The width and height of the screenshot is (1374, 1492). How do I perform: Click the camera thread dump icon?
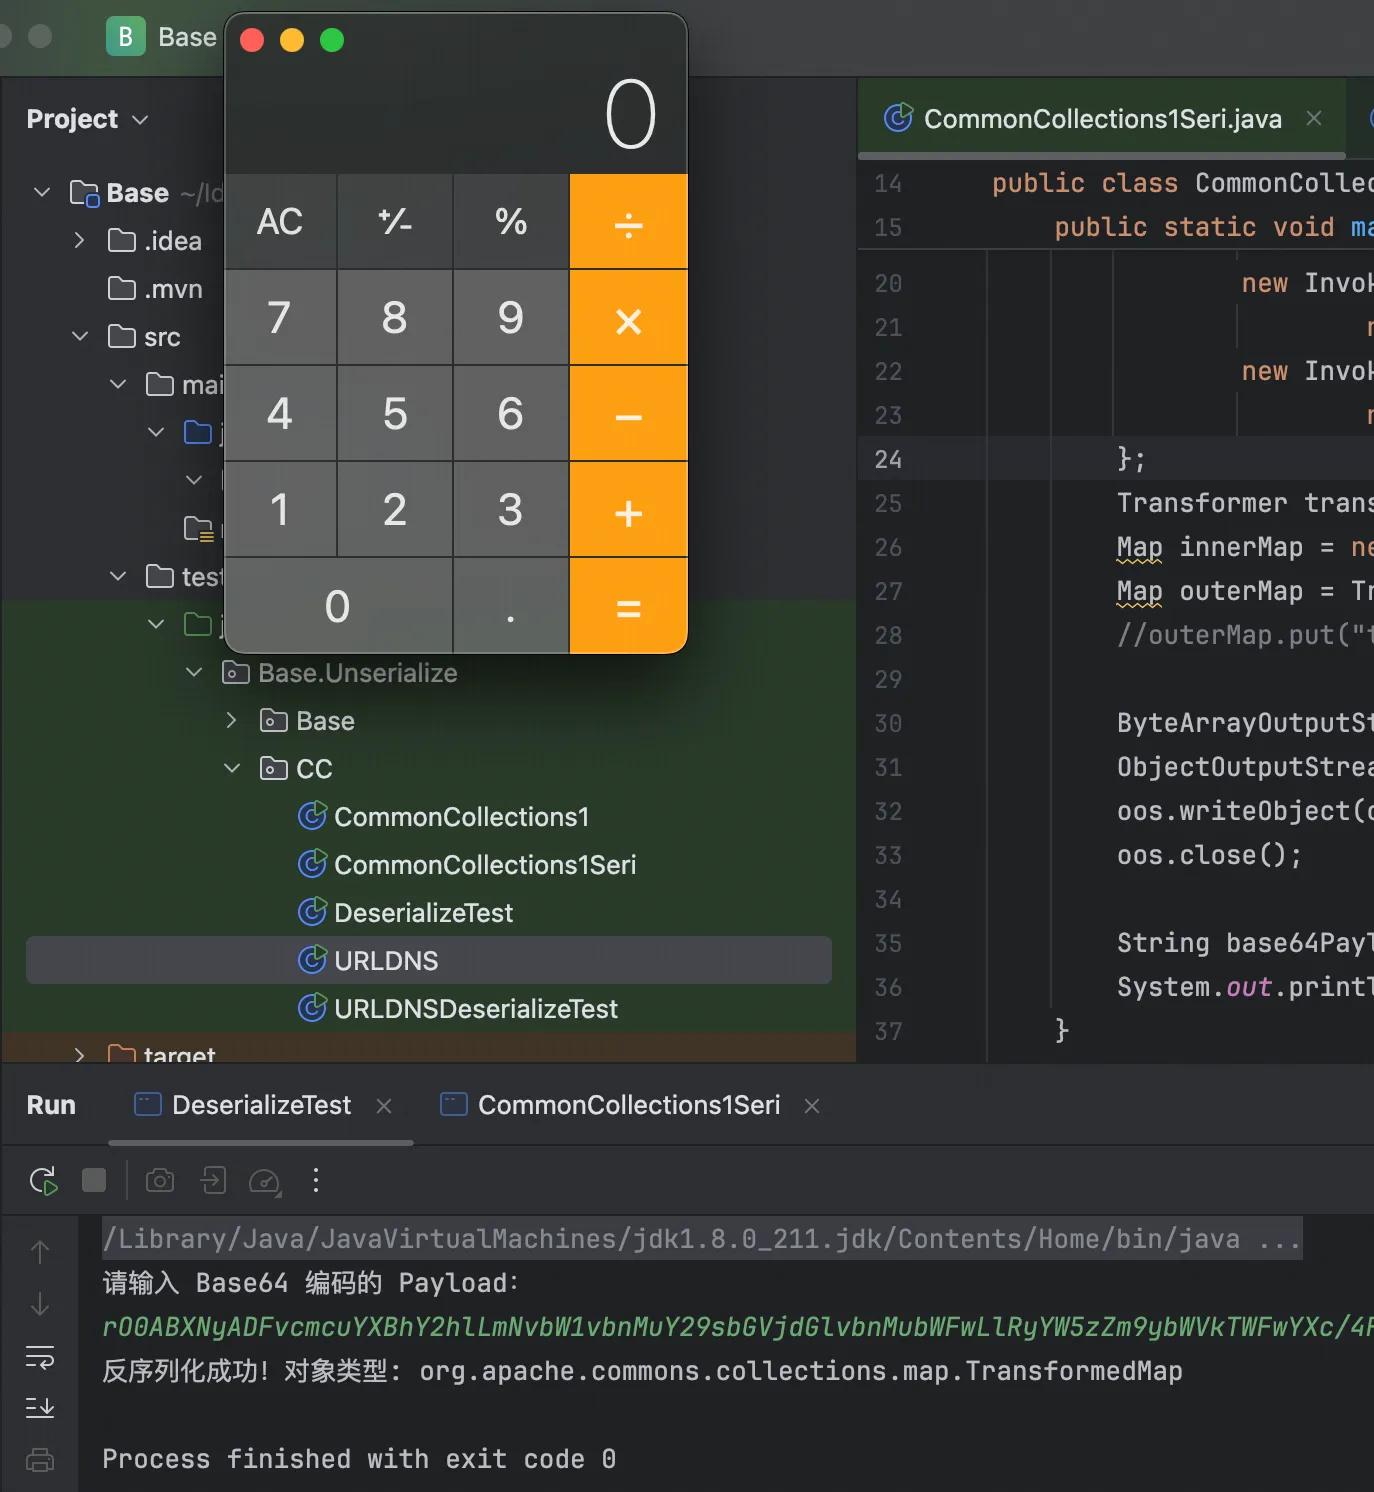click(160, 1181)
